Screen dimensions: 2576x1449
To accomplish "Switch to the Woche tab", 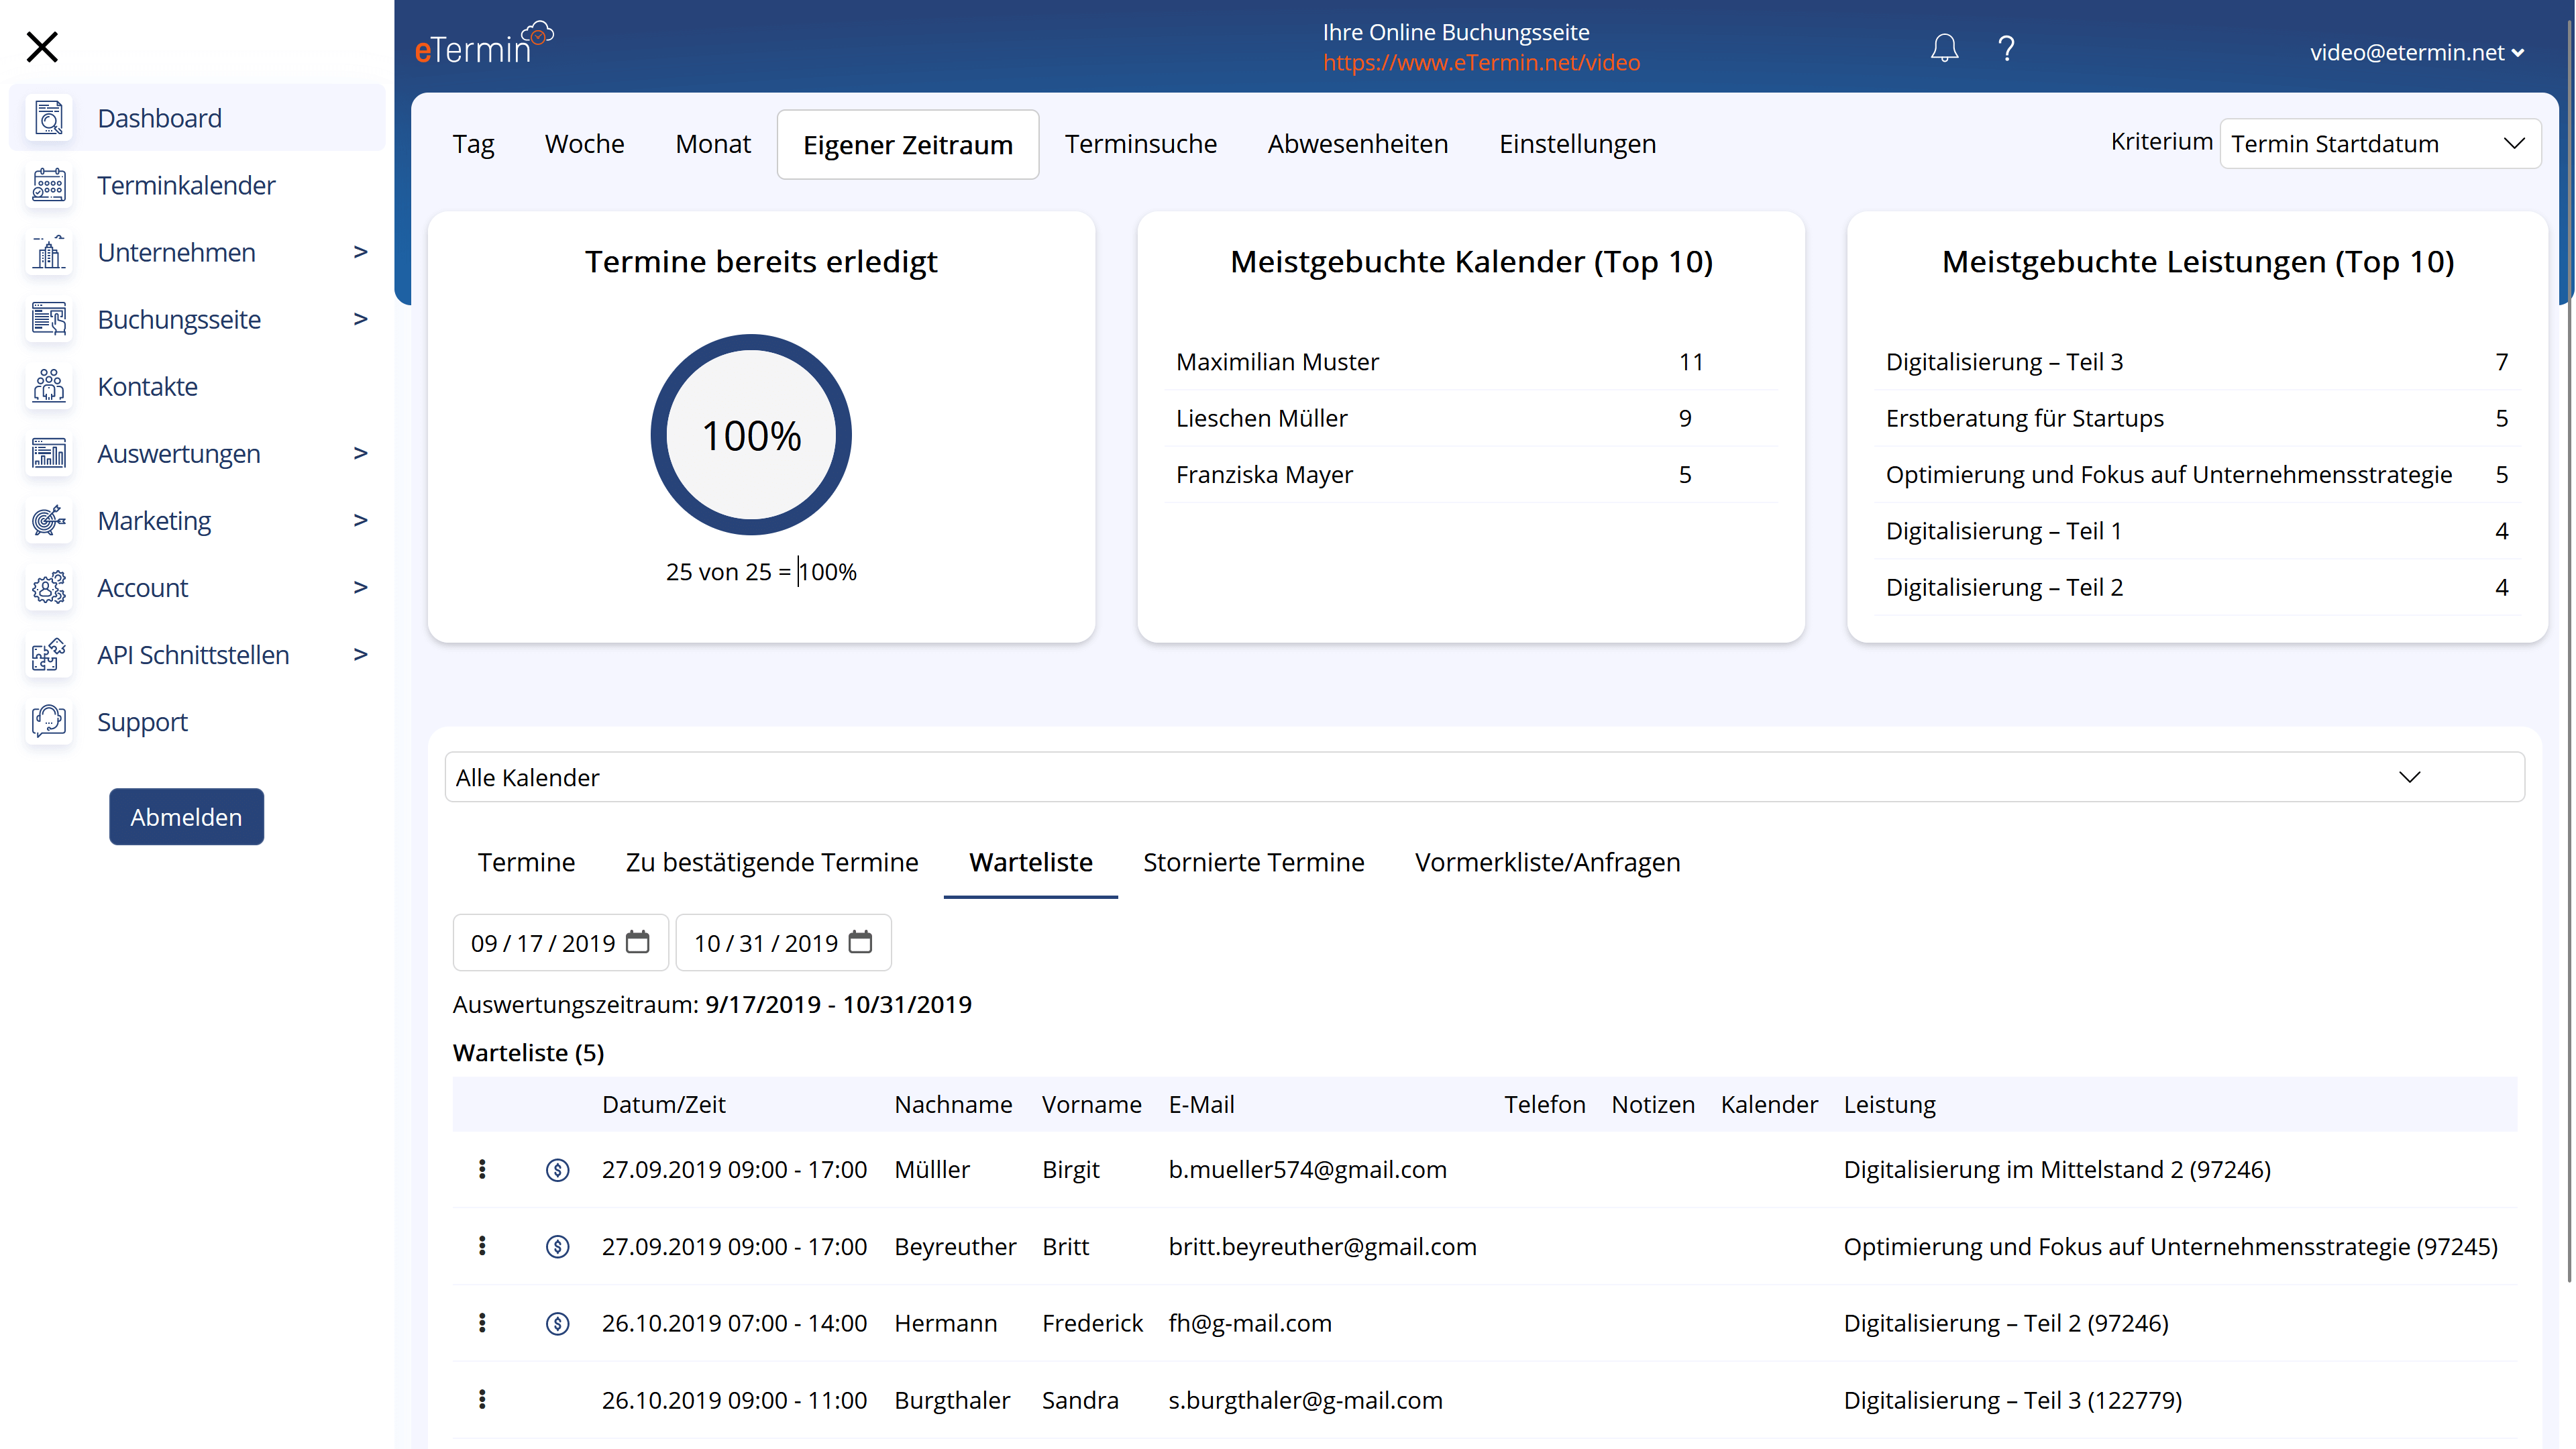I will 584,144.
